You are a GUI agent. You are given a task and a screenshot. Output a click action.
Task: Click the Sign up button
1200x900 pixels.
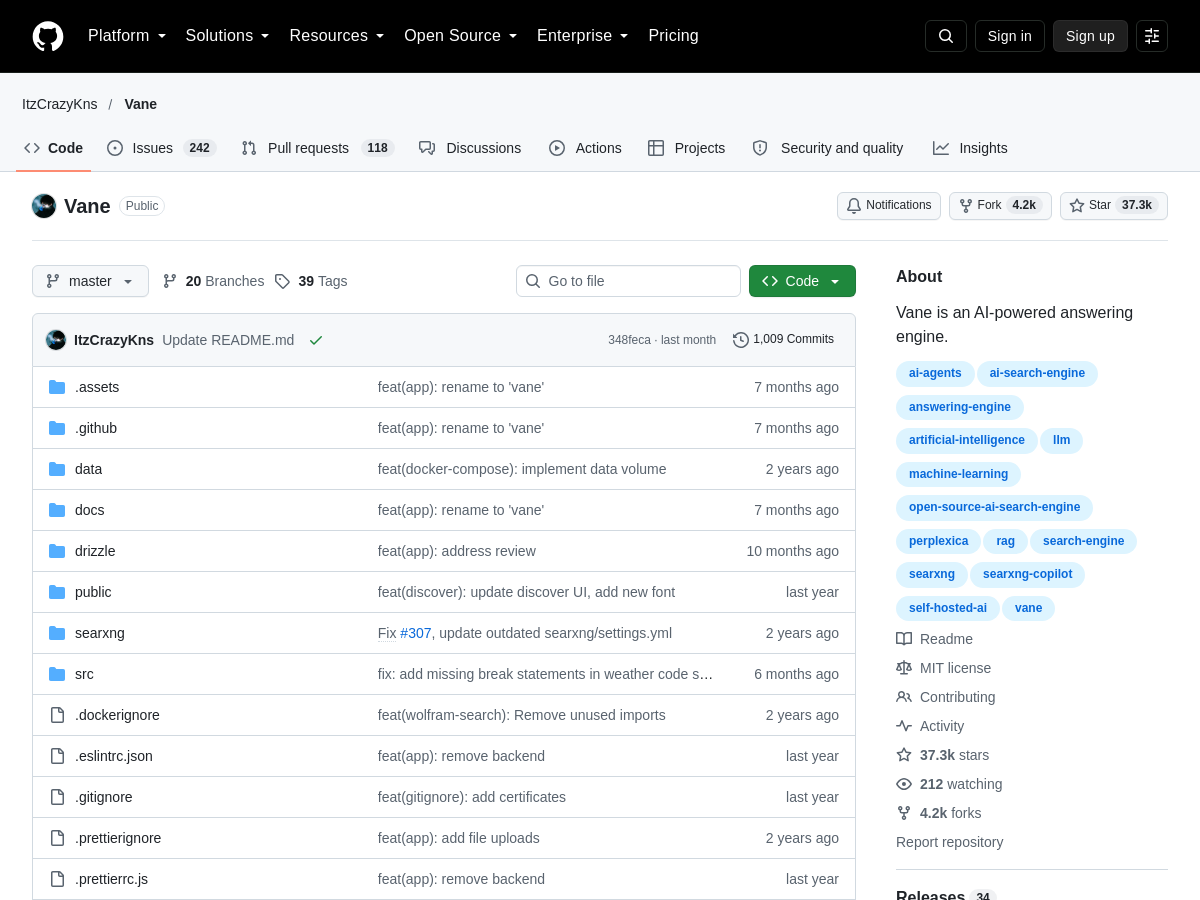click(1090, 36)
